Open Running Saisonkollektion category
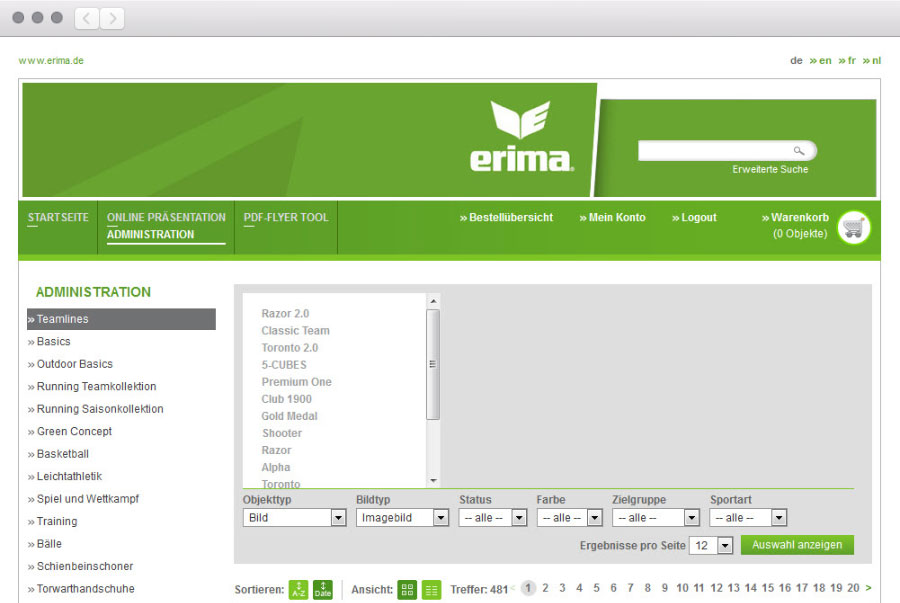Screen dimensions: 900x603 pos(95,409)
